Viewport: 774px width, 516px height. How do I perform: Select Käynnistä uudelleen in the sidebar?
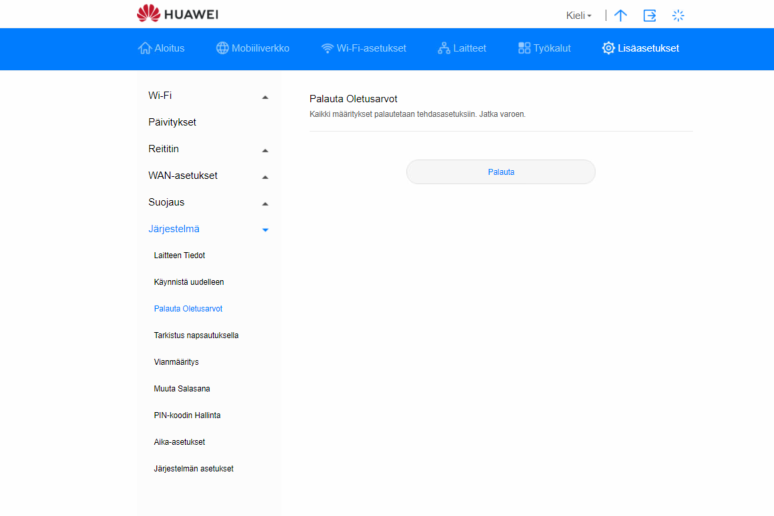(188, 282)
